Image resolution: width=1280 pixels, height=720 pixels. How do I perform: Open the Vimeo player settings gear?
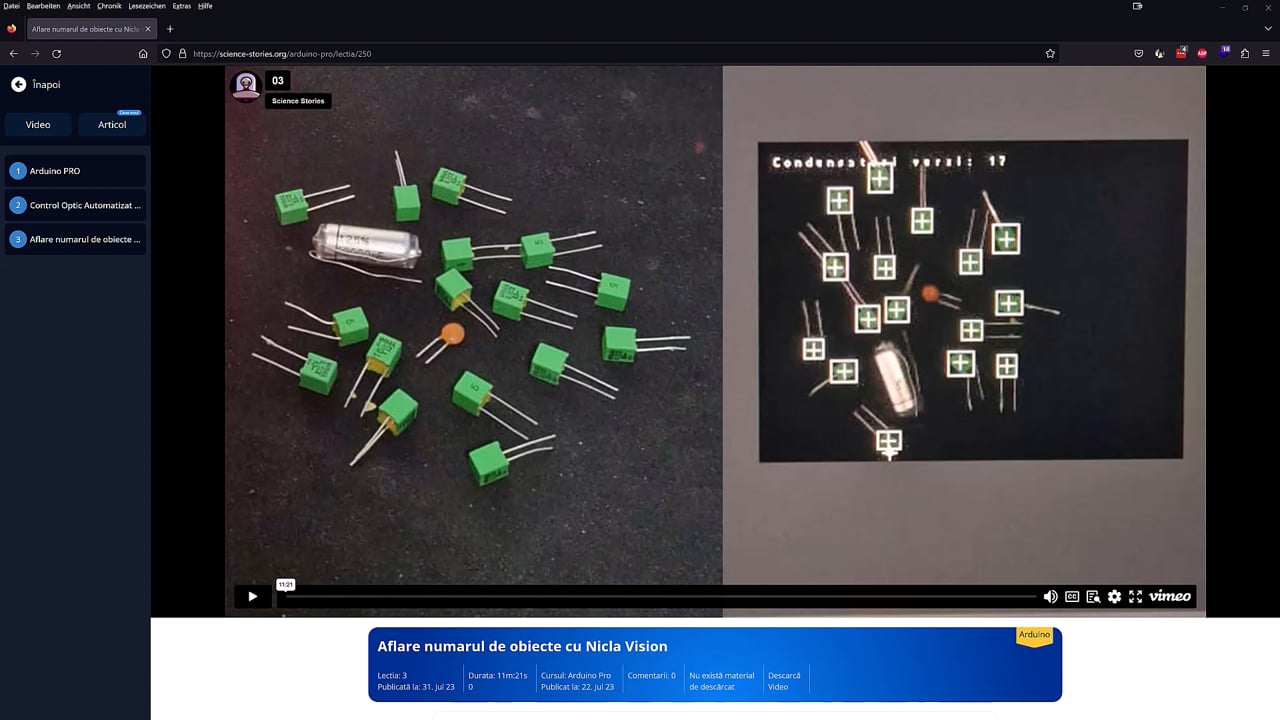click(x=1114, y=597)
